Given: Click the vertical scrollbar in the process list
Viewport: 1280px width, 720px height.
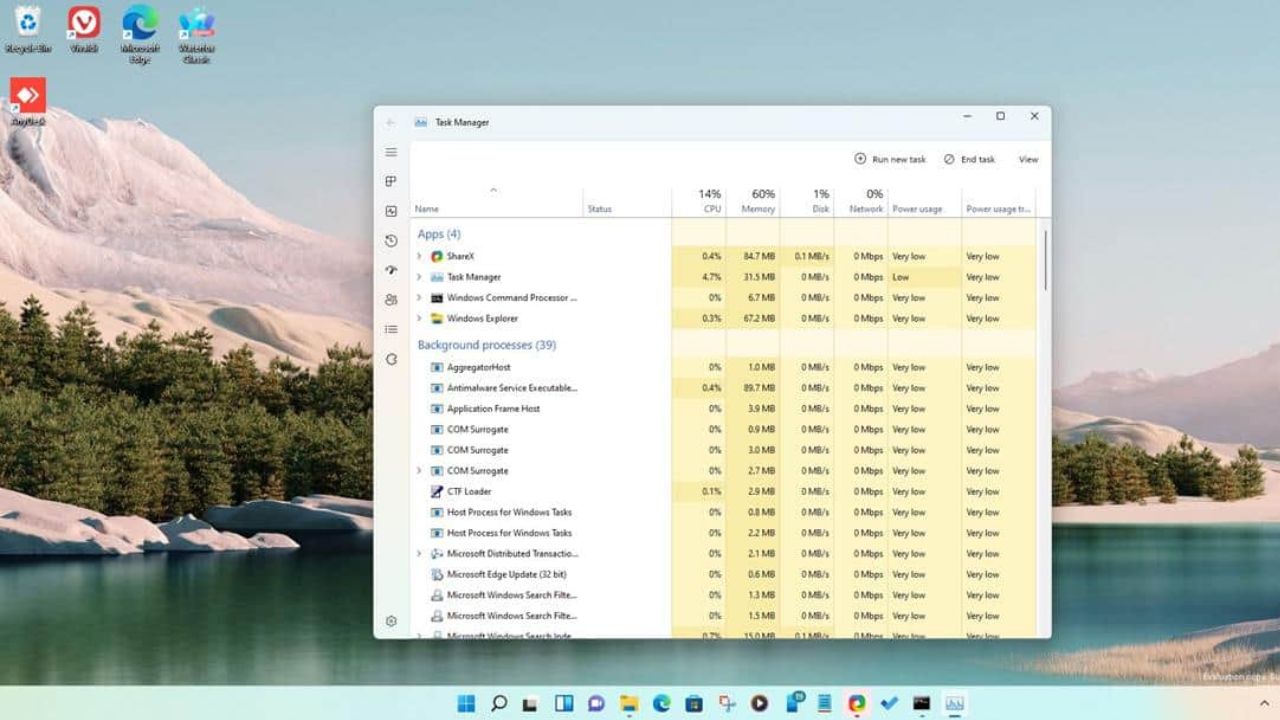Looking at the screenshot, I should point(1045,261).
